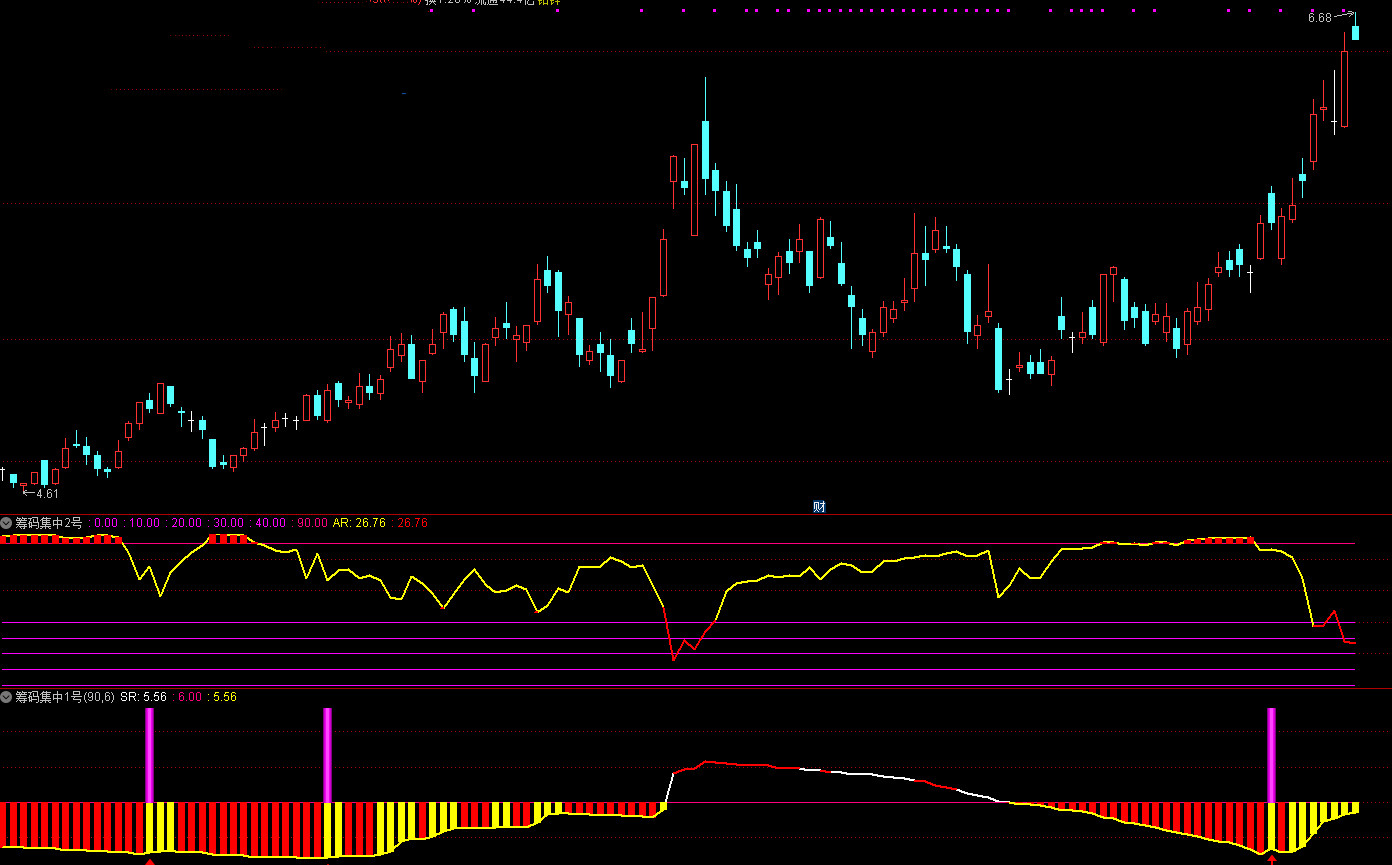Click the leftmost magenta signal bar
The image size is (1392, 865).
[150, 754]
